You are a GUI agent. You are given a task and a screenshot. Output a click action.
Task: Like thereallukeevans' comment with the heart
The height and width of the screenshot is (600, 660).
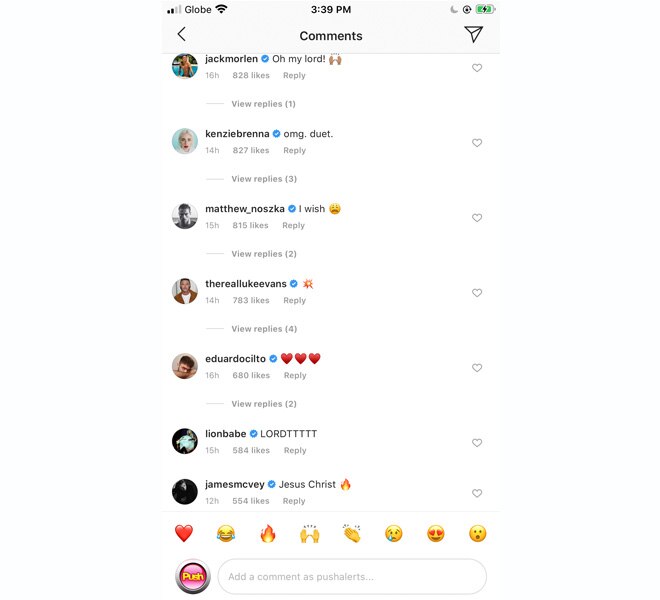coord(477,293)
